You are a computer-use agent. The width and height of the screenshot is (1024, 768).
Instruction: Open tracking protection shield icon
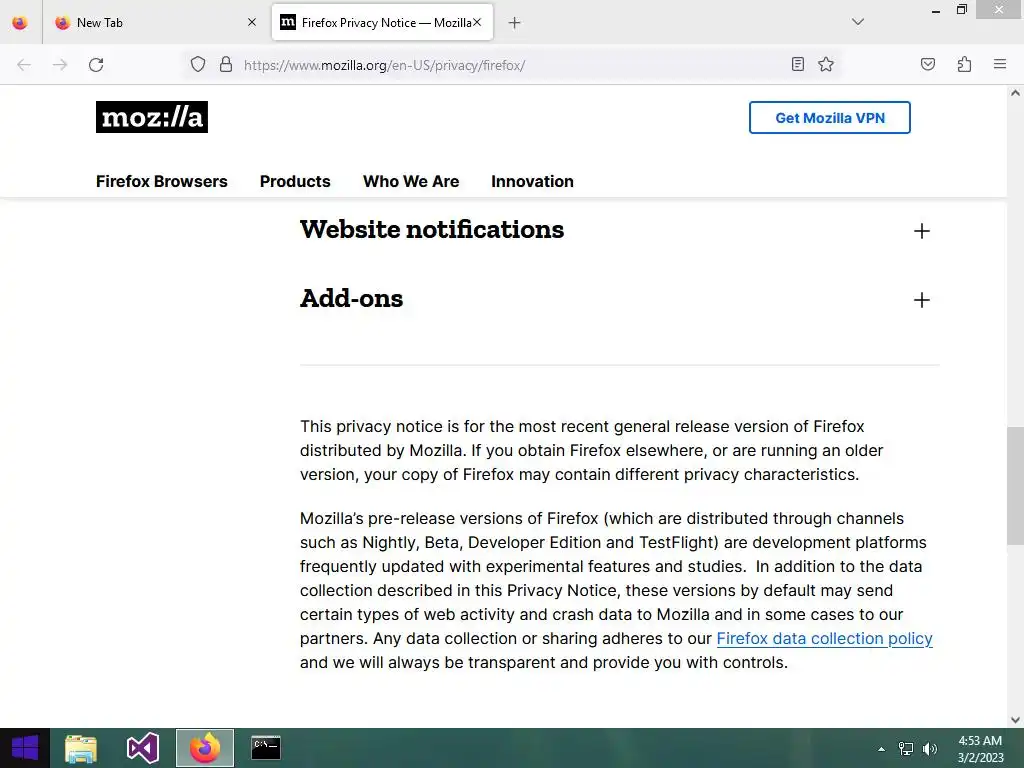[x=198, y=65]
